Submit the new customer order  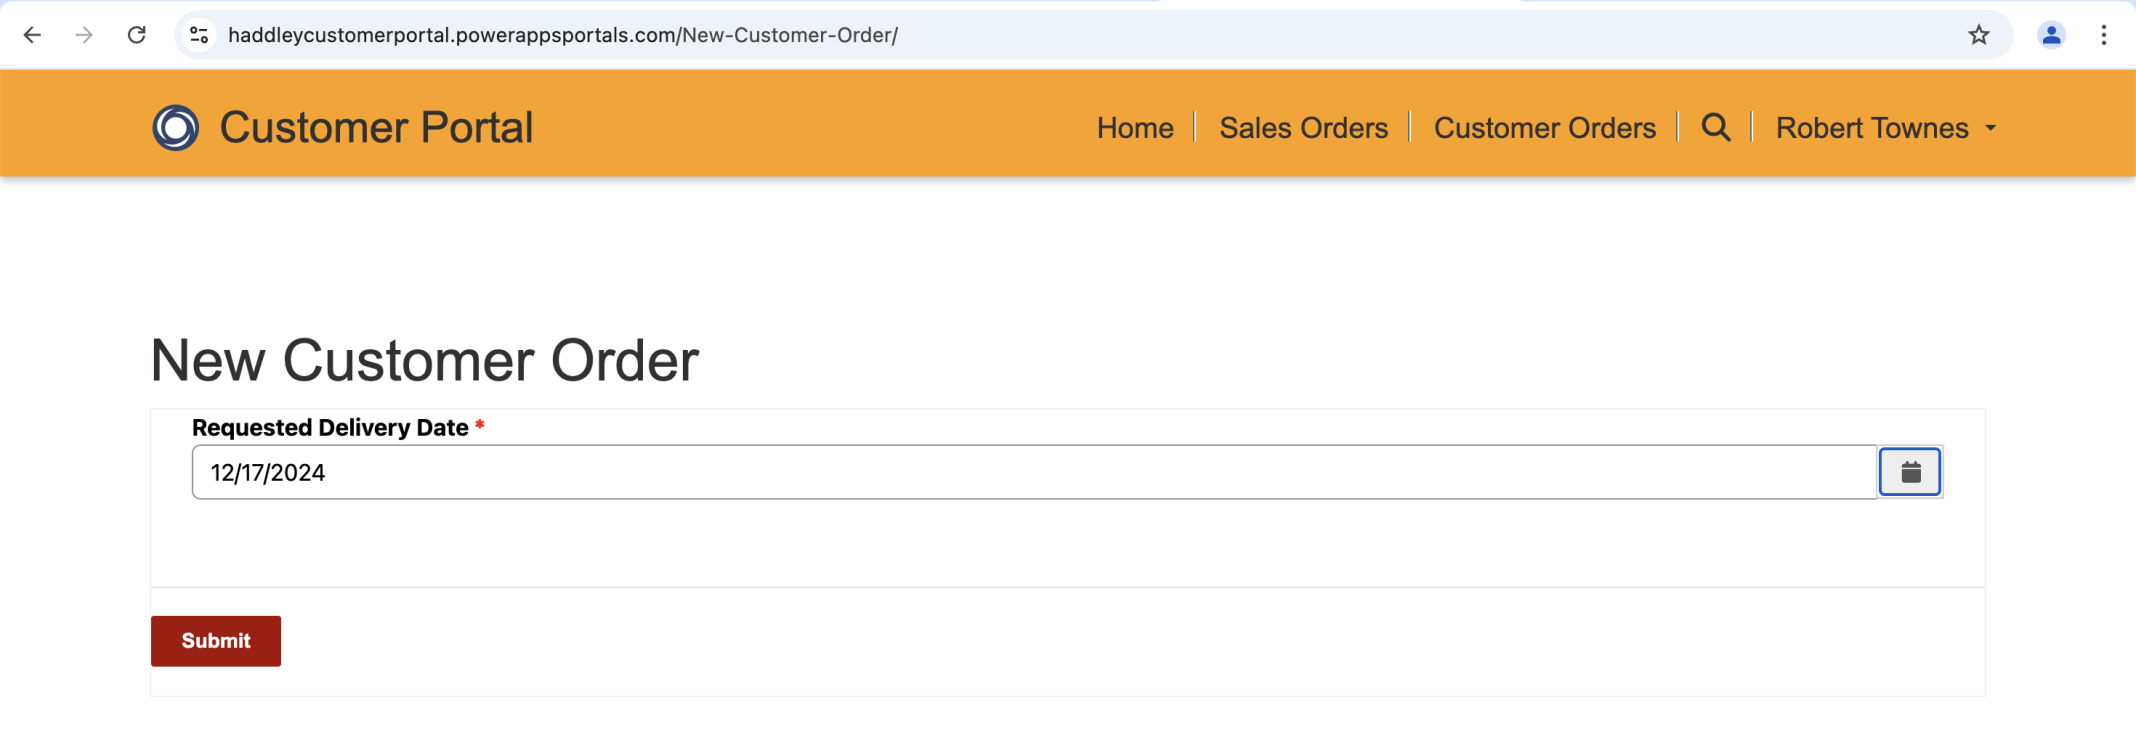click(x=216, y=641)
